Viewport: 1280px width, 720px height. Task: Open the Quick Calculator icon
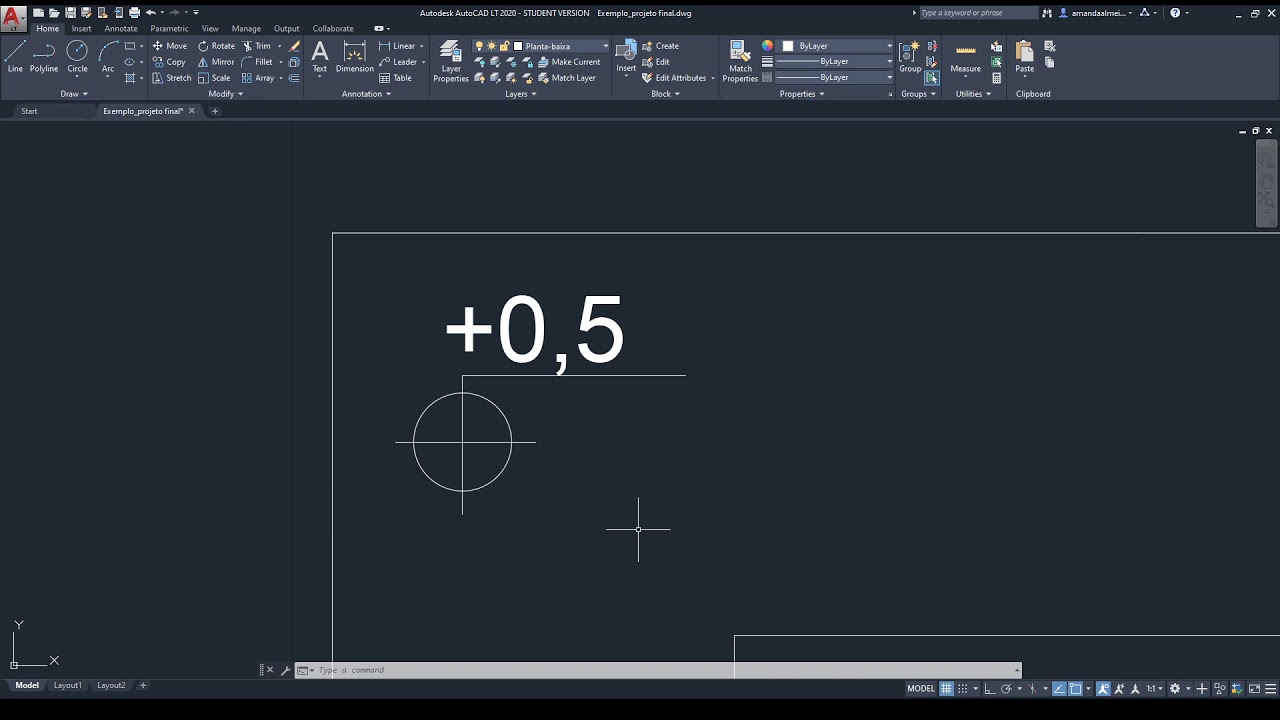click(x=997, y=78)
